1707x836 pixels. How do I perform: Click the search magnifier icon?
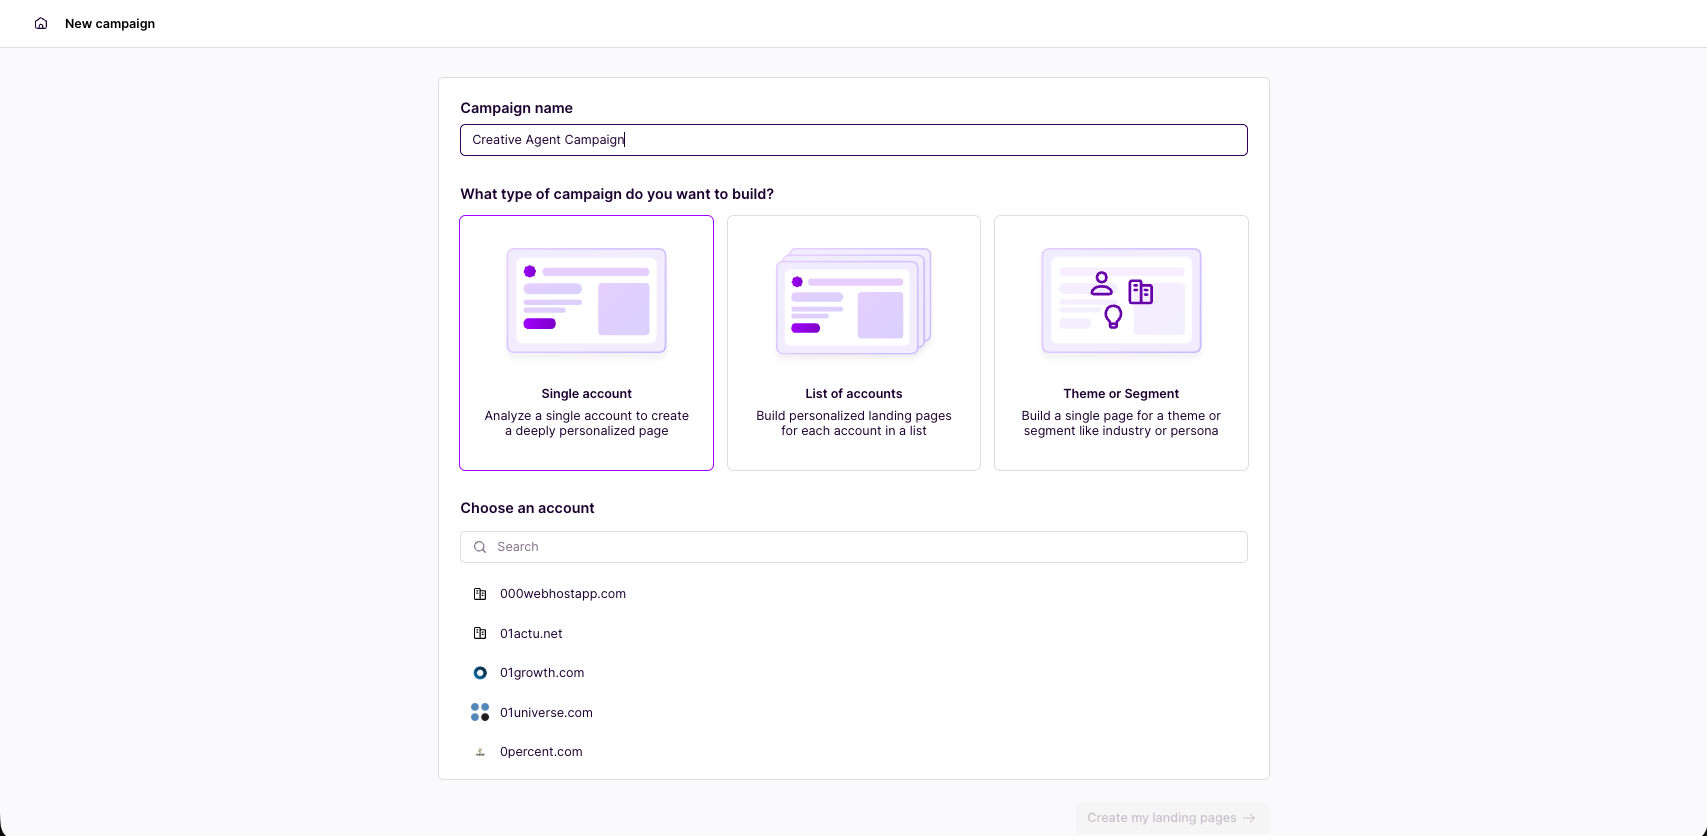point(480,547)
